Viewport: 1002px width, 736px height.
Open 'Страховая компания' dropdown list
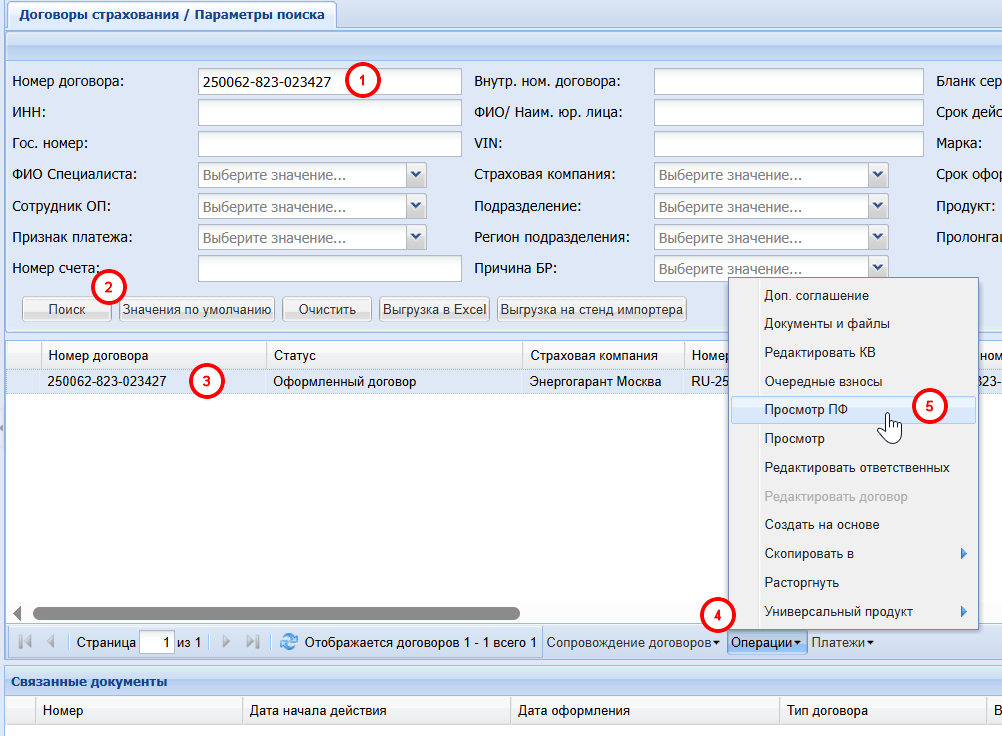[878, 175]
